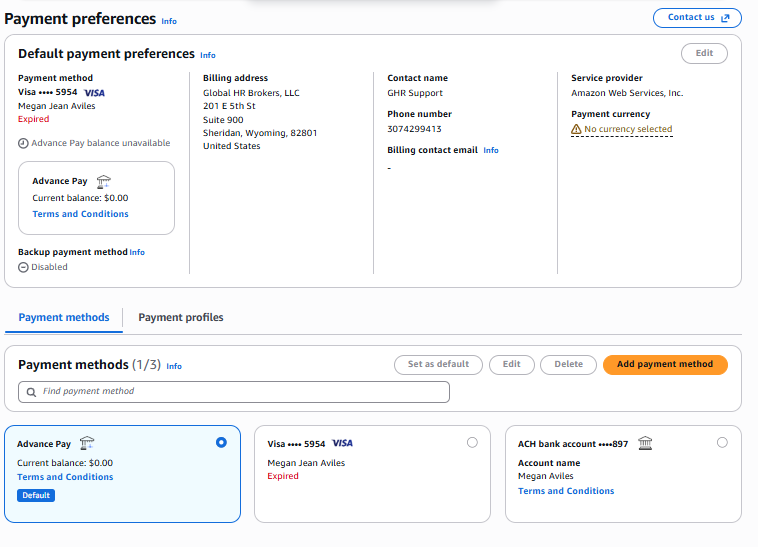
Task: Click Expired on the Visa 5954 card
Action: click(x=283, y=476)
